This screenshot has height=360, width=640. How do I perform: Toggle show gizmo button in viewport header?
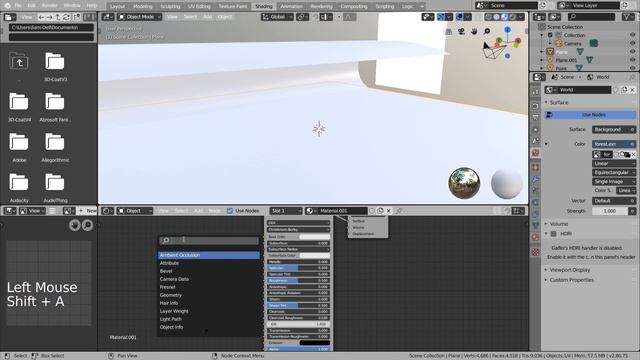[x=441, y=17]
